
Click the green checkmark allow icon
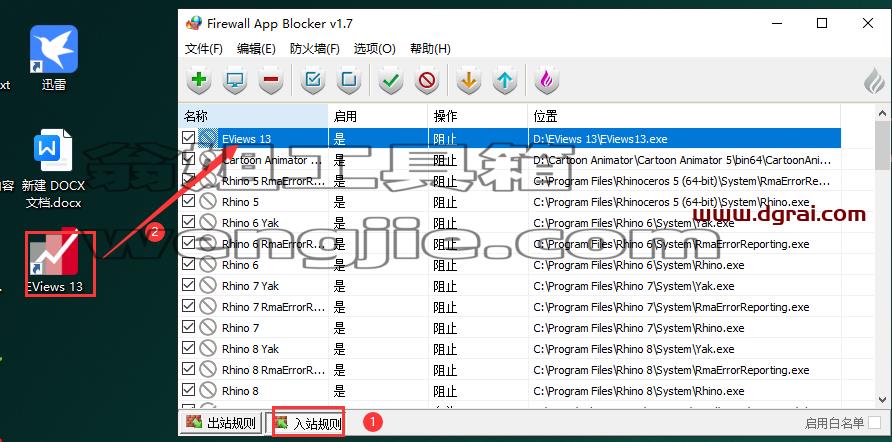coord(390,80)
